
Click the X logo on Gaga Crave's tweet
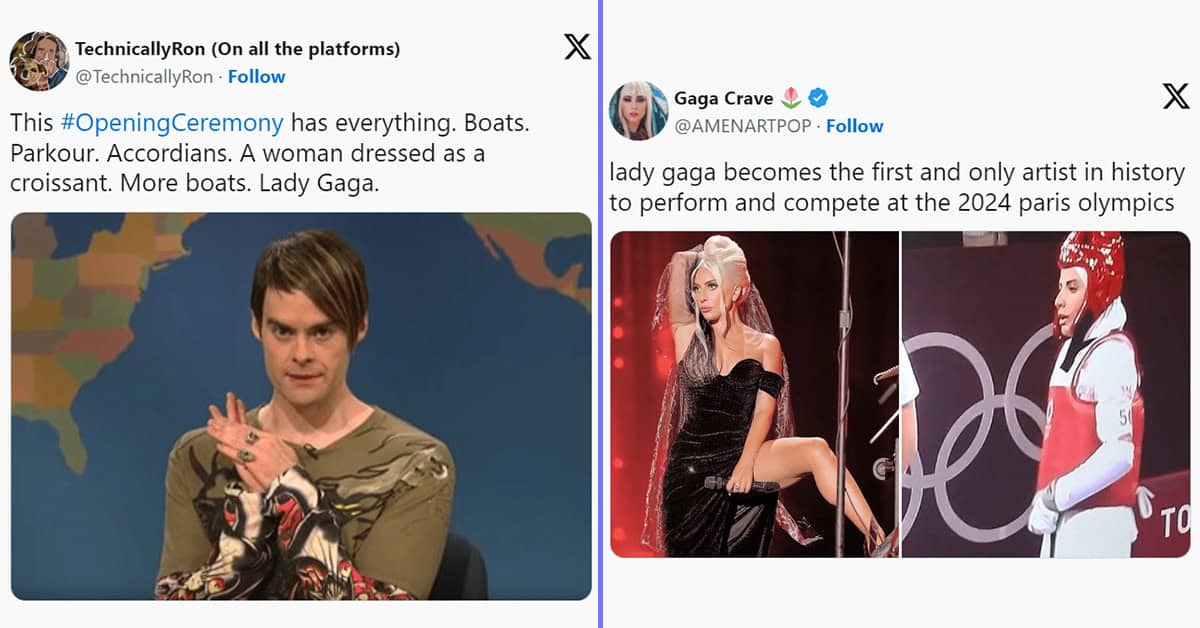1176,97
